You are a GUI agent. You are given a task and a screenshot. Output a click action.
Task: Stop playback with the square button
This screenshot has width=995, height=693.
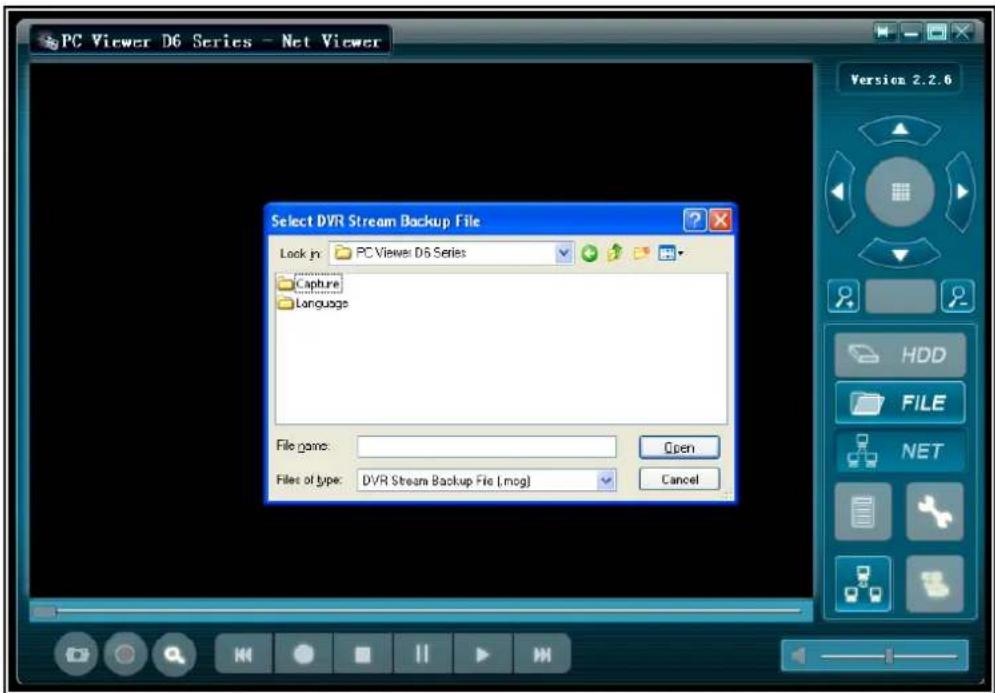363,654
